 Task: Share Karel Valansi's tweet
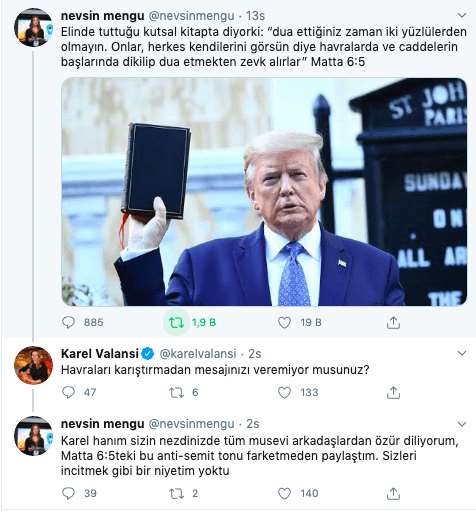393,392
